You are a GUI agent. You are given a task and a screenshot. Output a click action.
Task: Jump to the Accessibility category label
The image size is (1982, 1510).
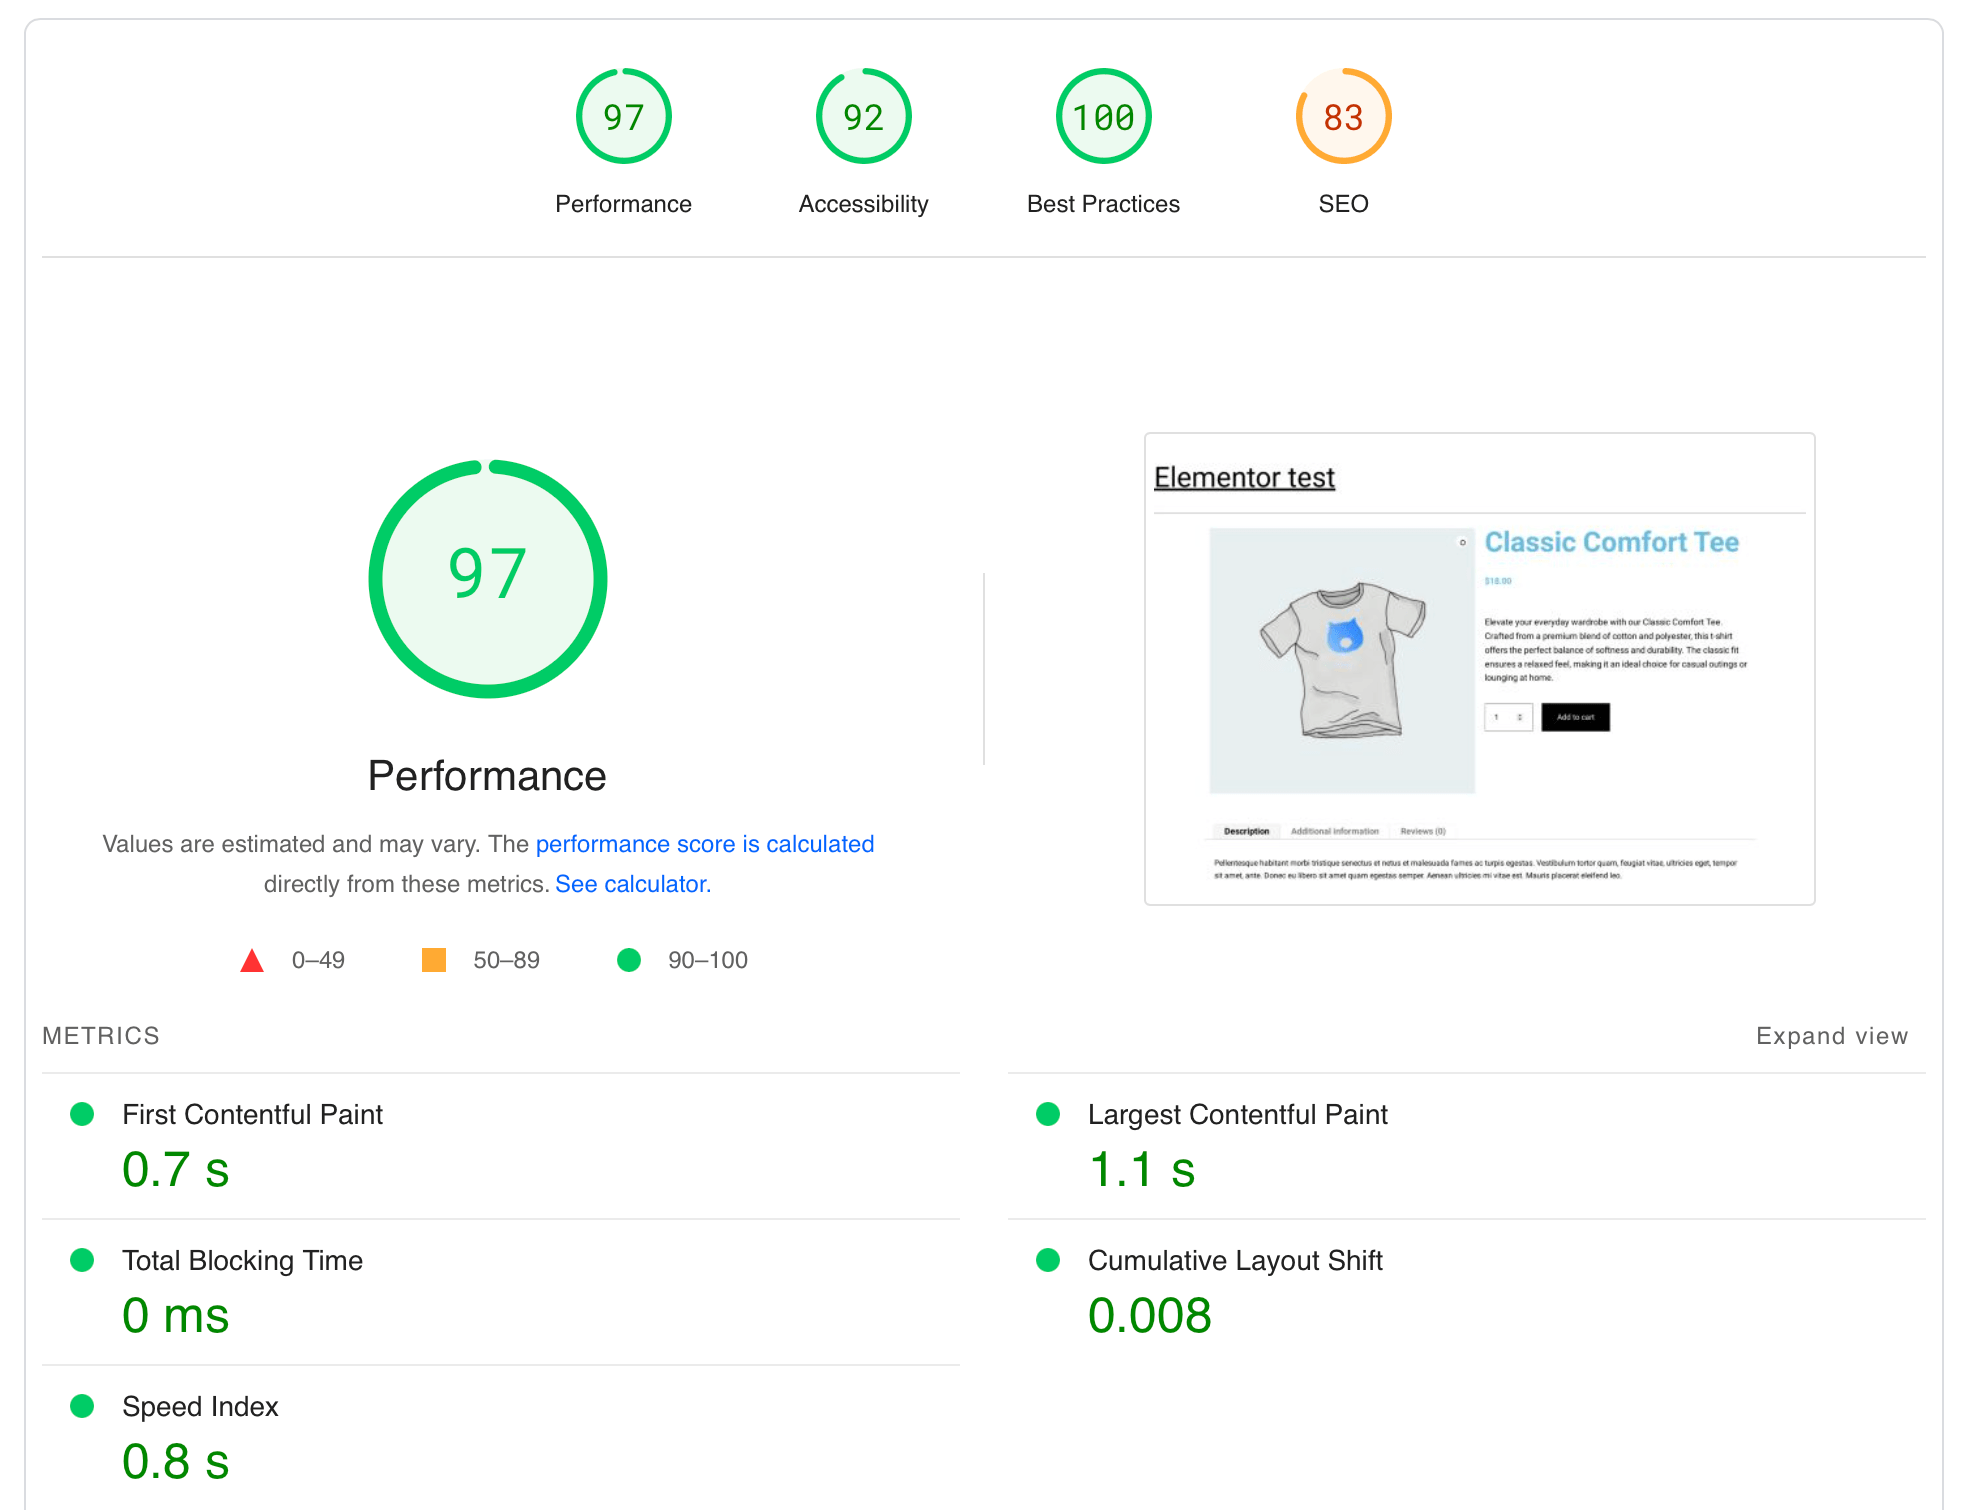[863, 204]
